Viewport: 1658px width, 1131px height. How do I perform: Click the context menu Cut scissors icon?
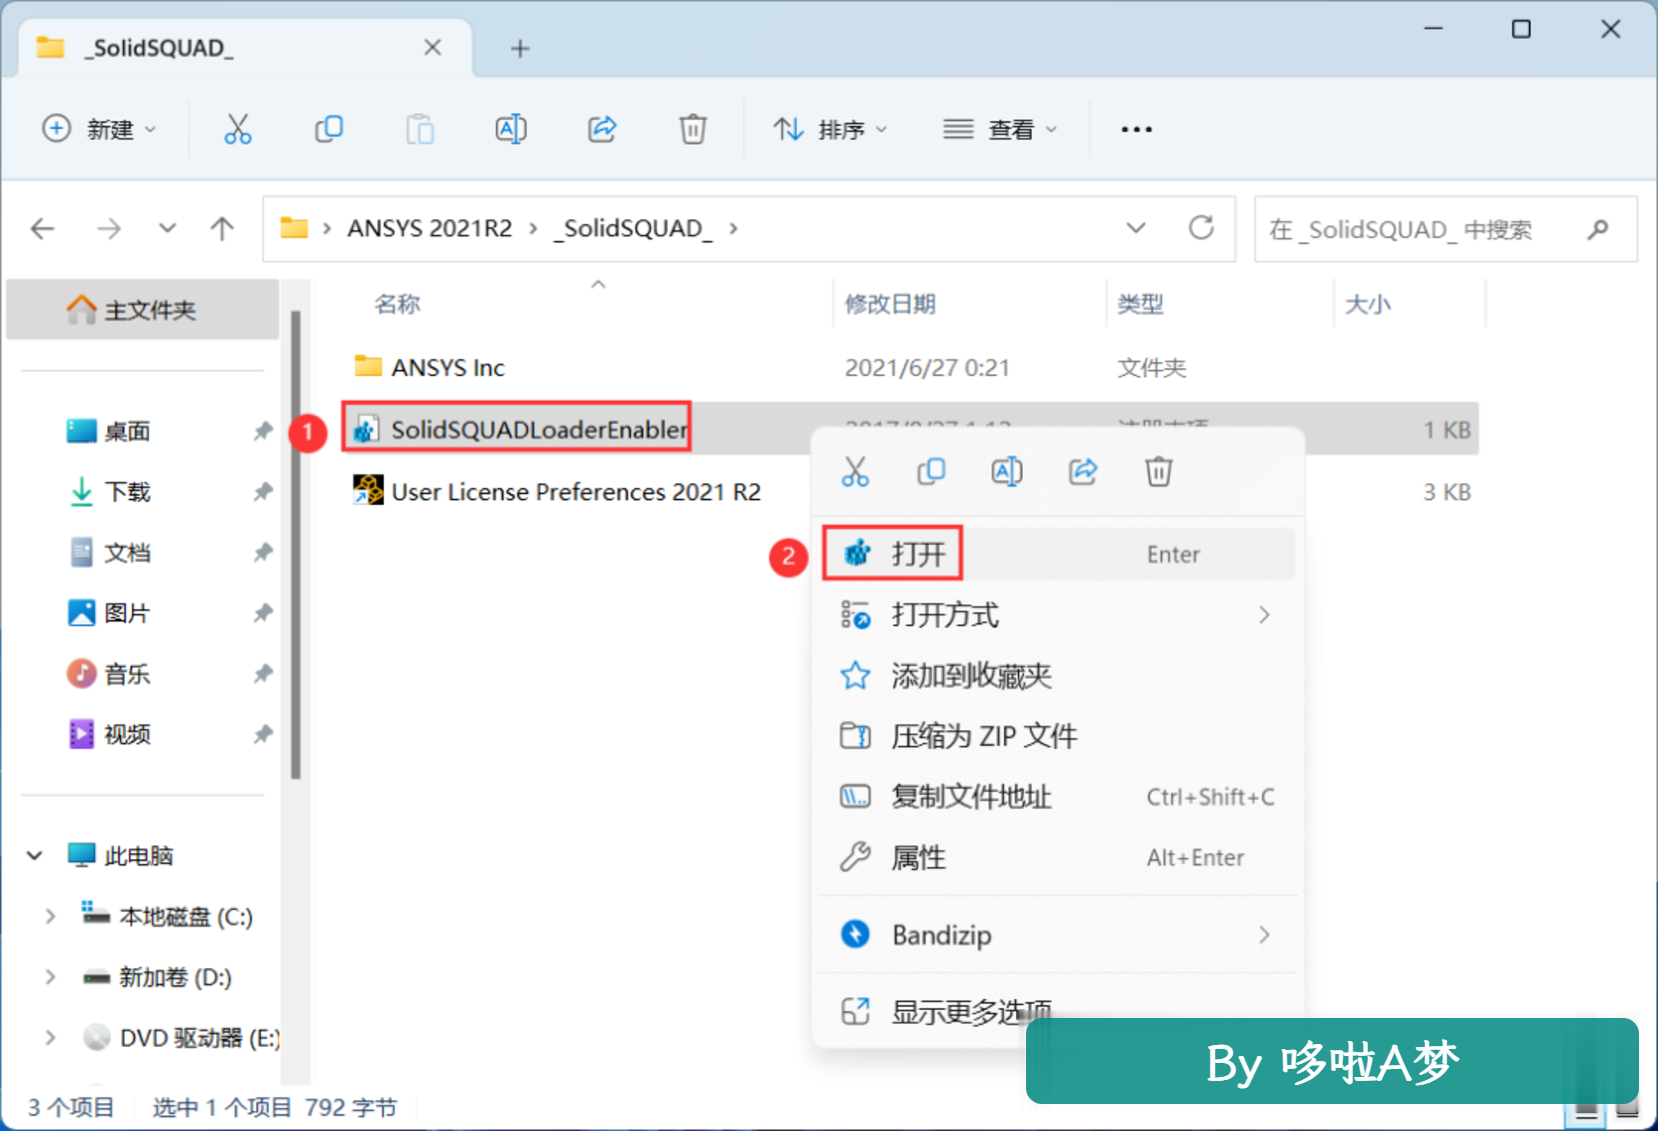click(855, 471)
